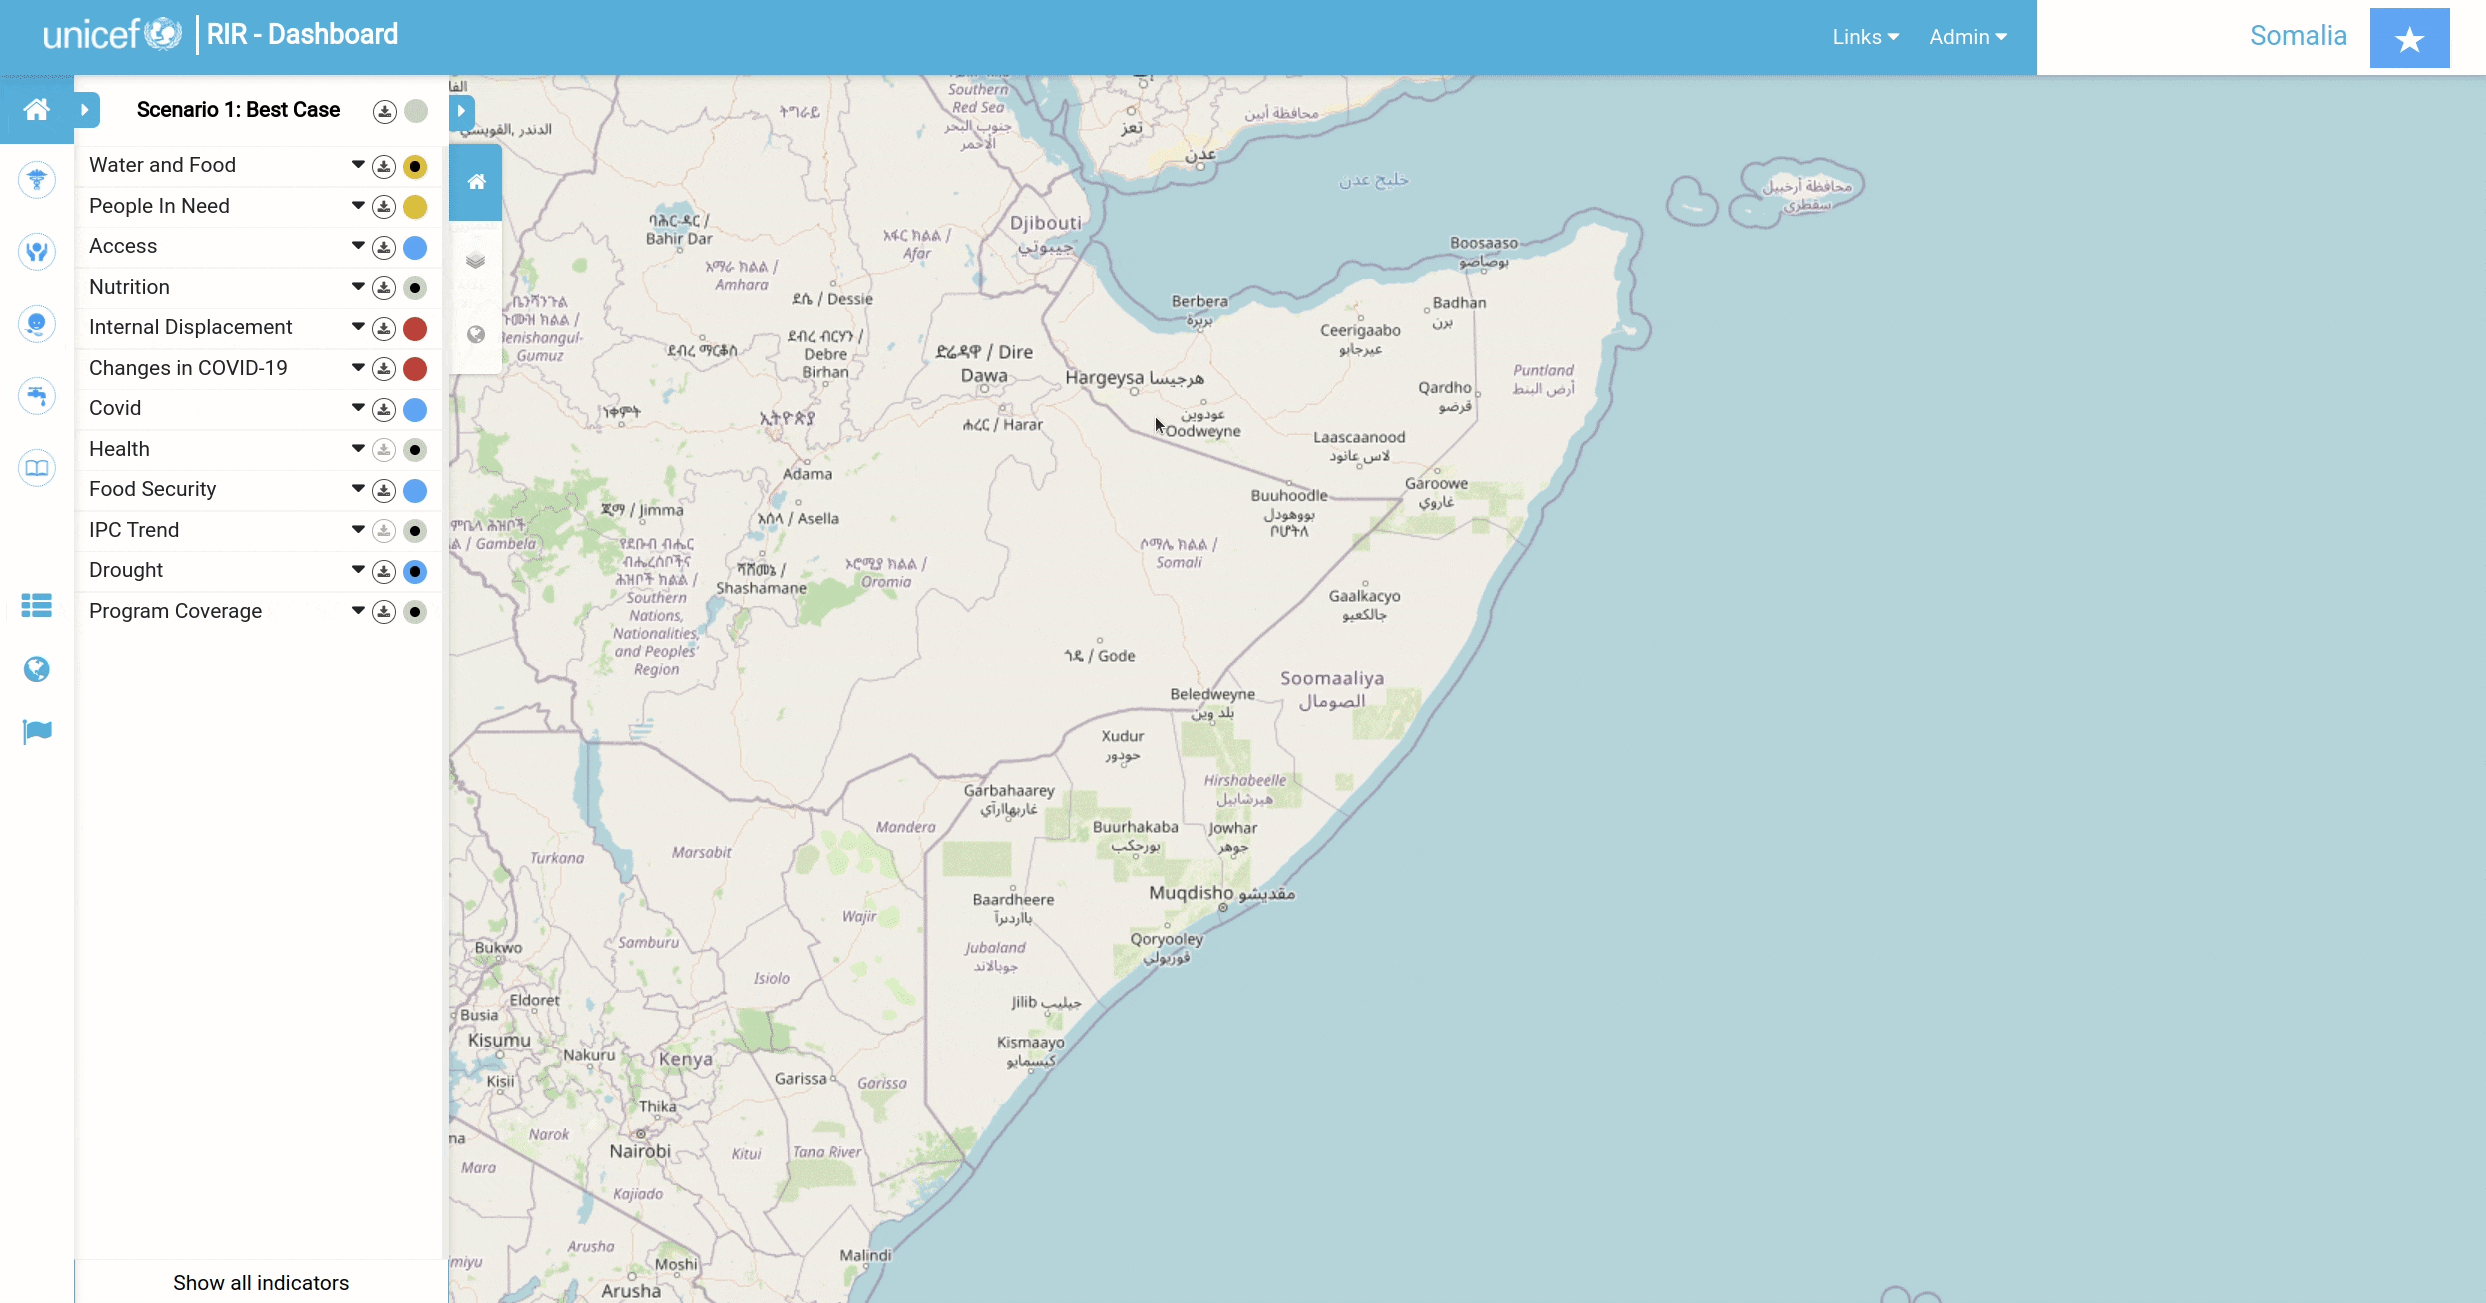Click Show all indicators button at bottom
Viewport: 2486px width, 1303px height.
[x=260, y=1283]
